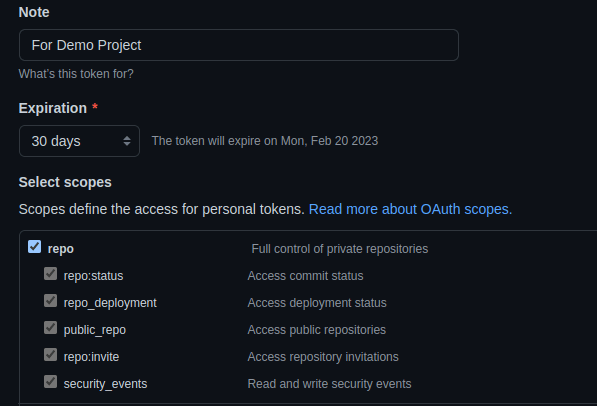The height and width of the screenshot is (406, 597).
Task: Toggle the repo:invite checkbox
Action: [50, 355]
